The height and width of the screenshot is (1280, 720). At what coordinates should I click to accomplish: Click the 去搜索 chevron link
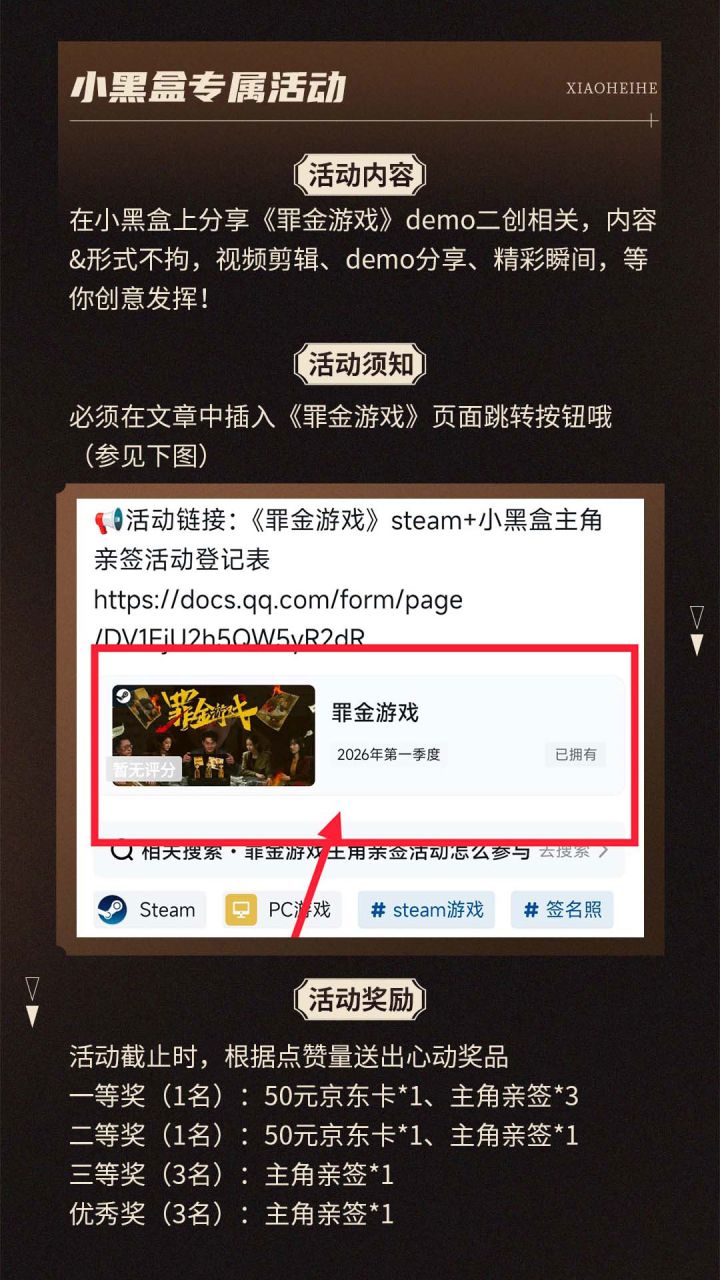pyautogui.click(x=574, y=851)
